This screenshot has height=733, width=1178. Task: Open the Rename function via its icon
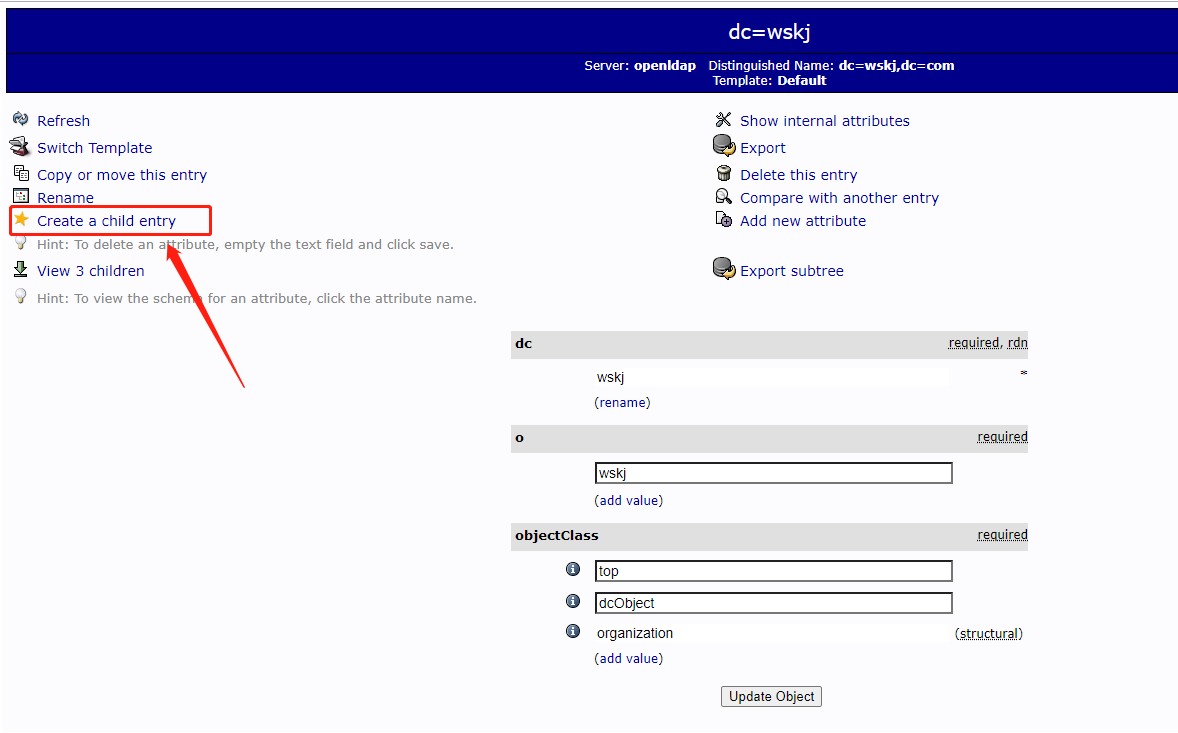21,196
